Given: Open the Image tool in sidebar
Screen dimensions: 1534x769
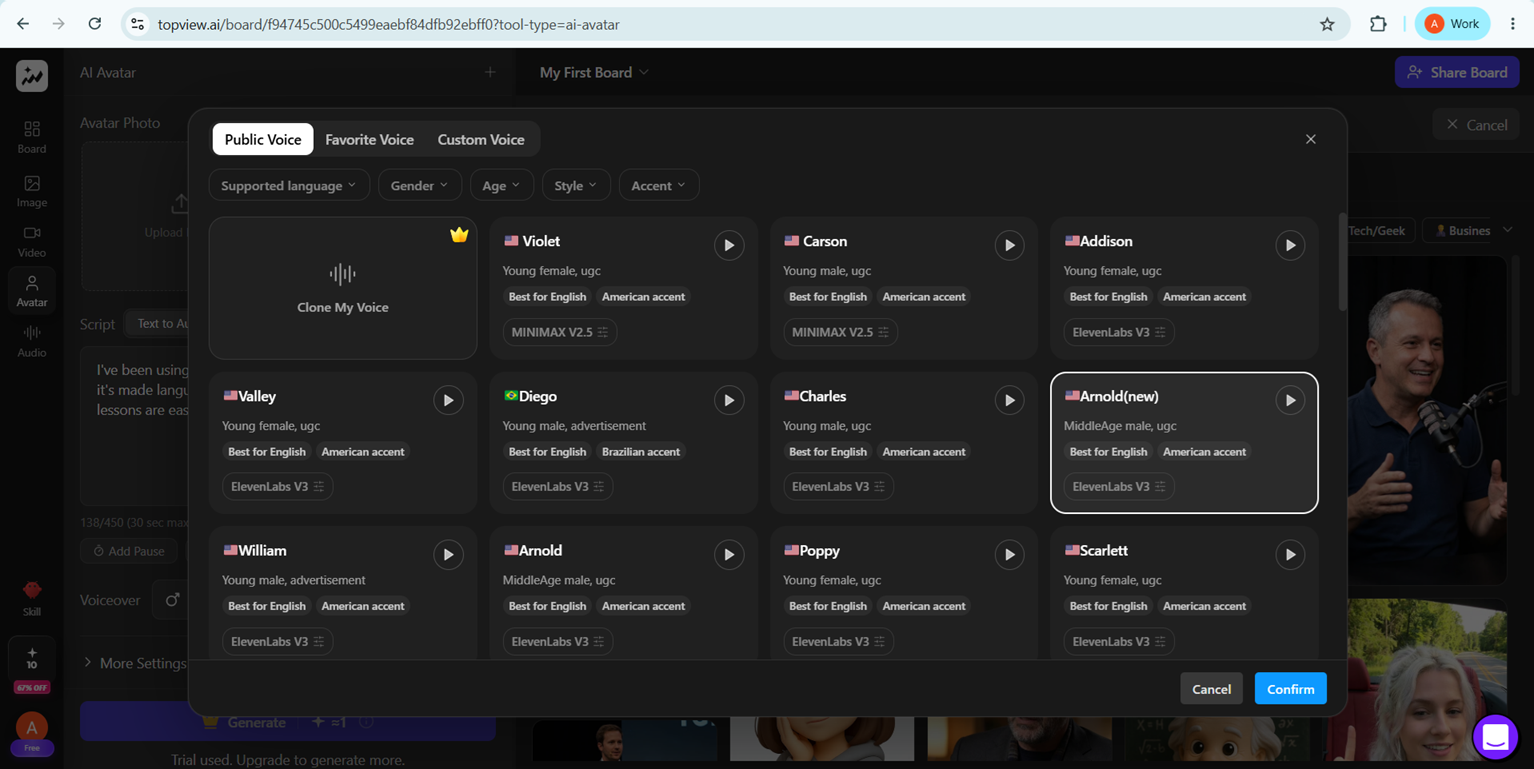Looking at the screenshot, I should 32,191.
